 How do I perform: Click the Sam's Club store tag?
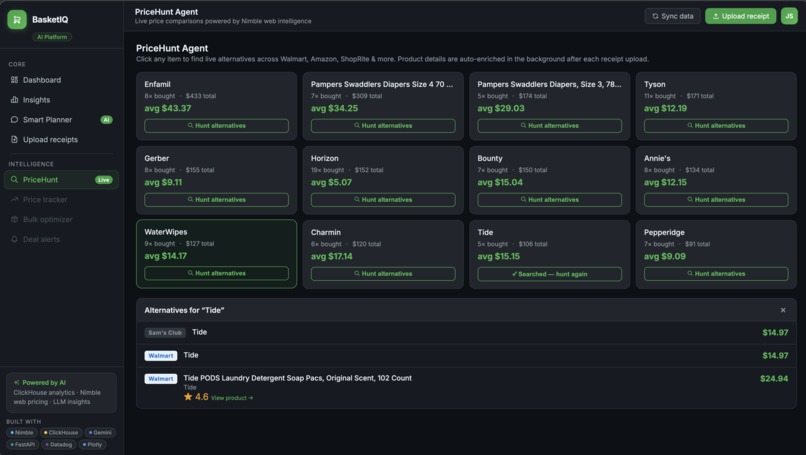[x=165, y=333]
